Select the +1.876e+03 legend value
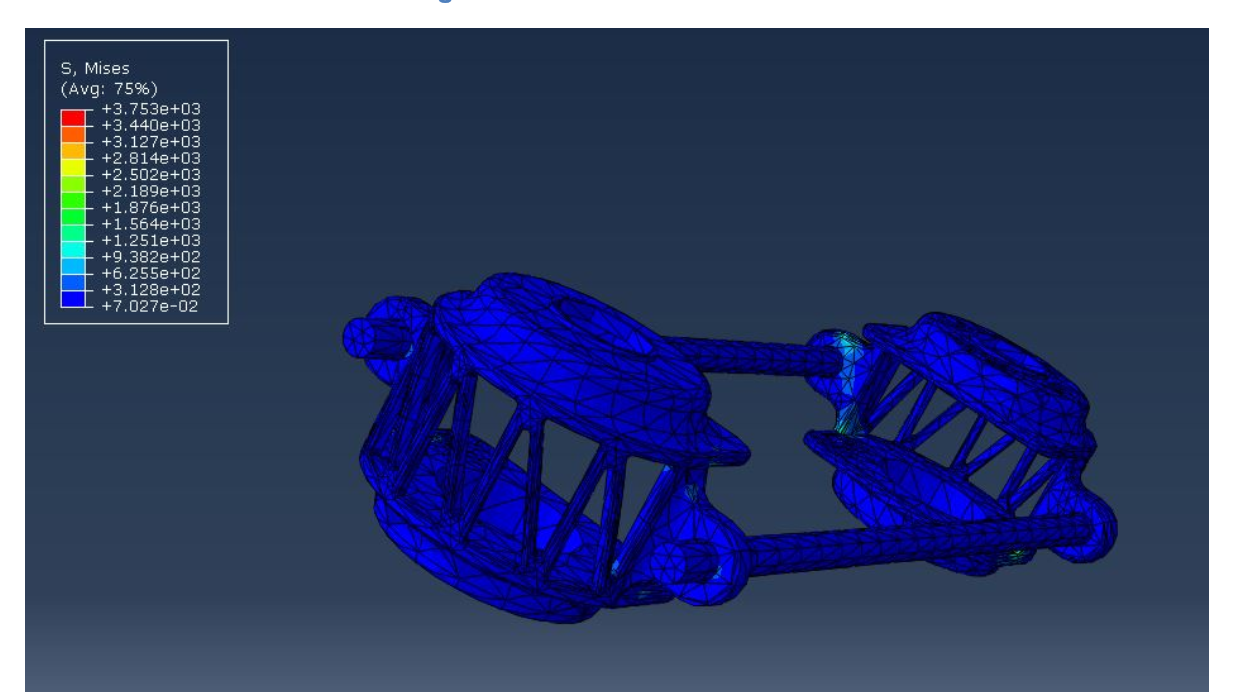The height and width of the screenshot is (696, 1239). (x=151, y=208)
